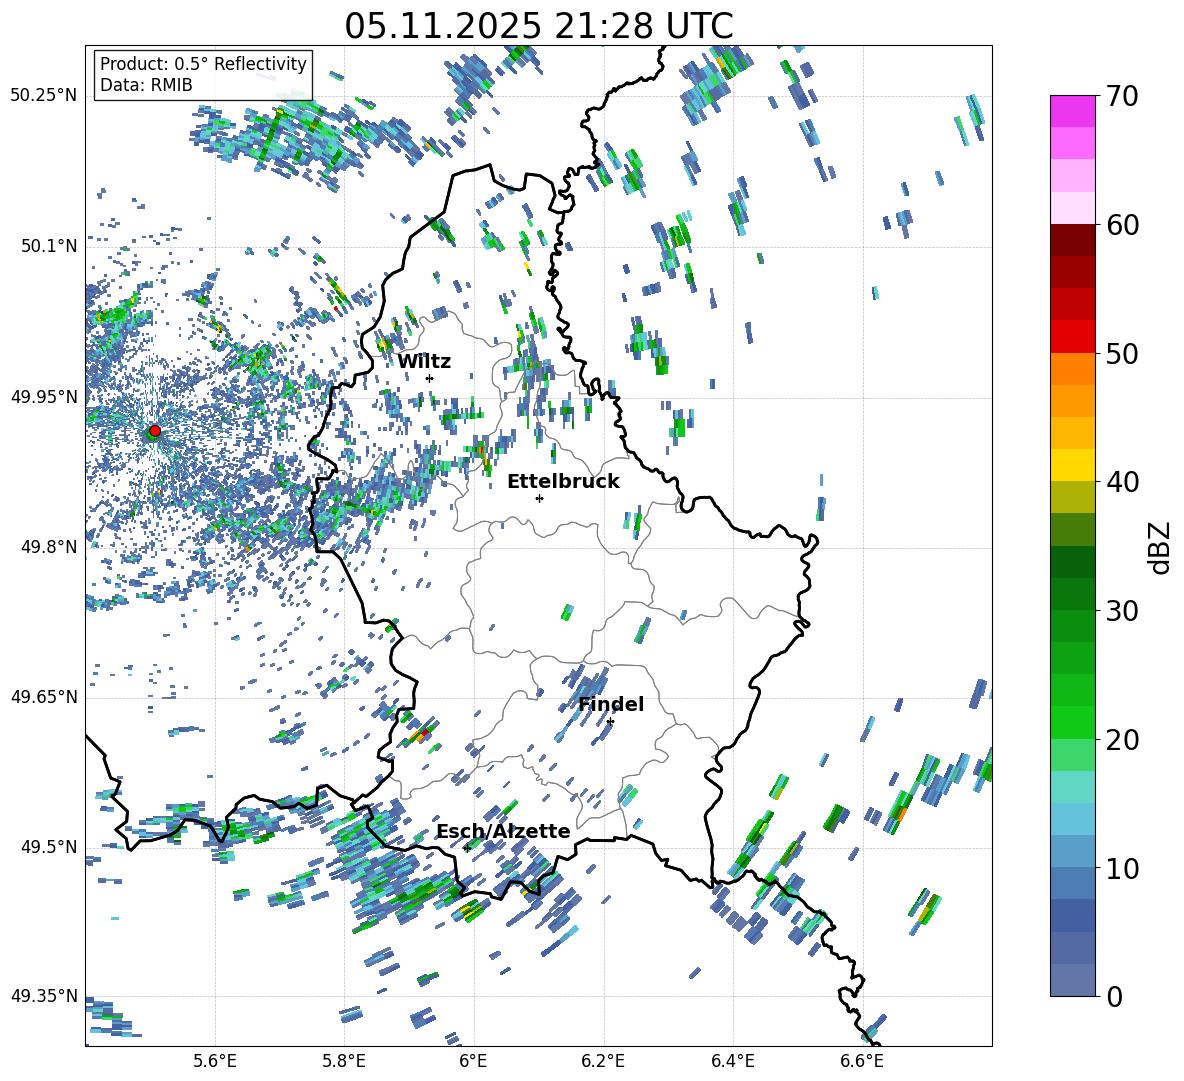Click the bright red colorbar segment above 50
The image size is (1184, 1081).
coord(1072,336)
